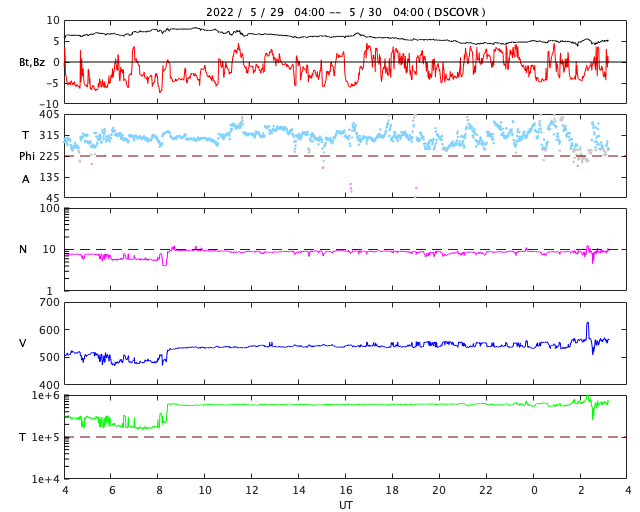Viewport: 640px width, 512px height.
Task: Click the "-10" tick in the Bt,Bz panel
Action: click(50, 105)
